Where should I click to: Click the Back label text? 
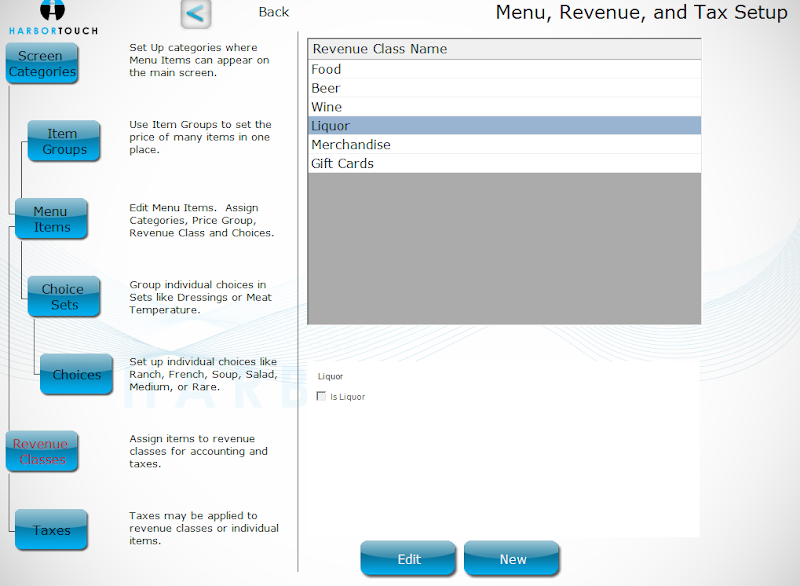tap(273, 12)
